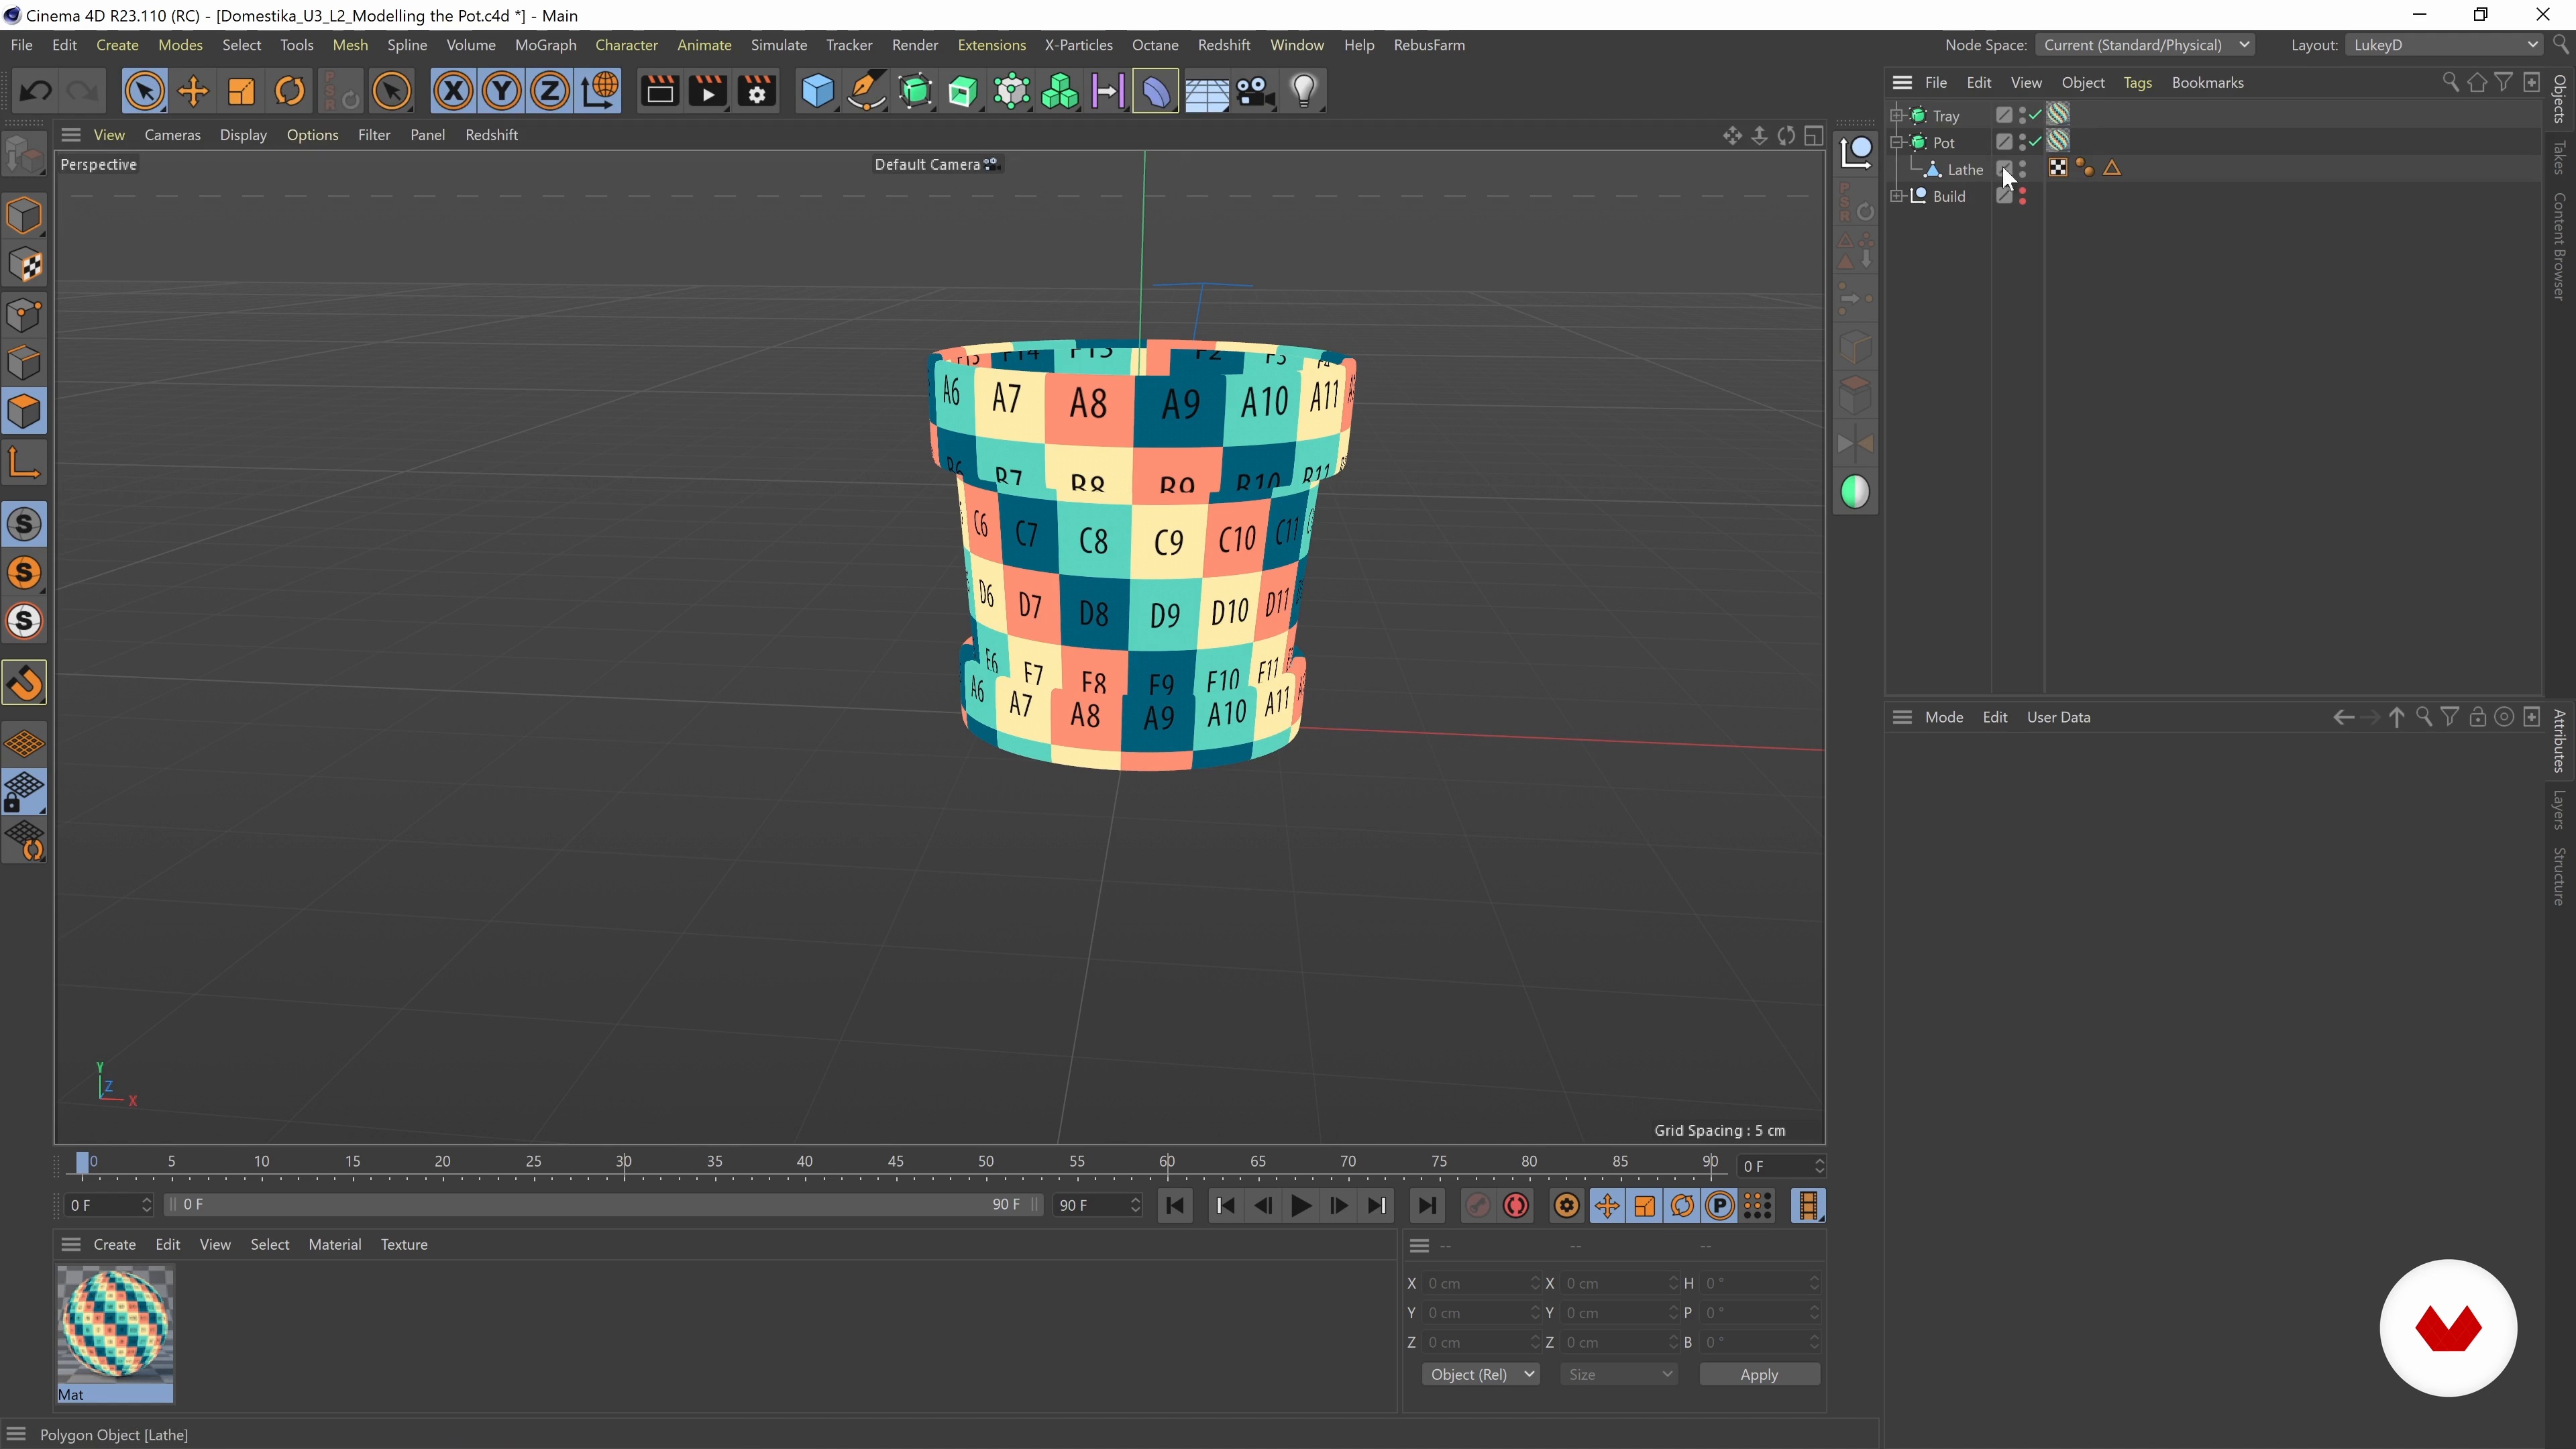Switch to Edges mode

(24, 363)
